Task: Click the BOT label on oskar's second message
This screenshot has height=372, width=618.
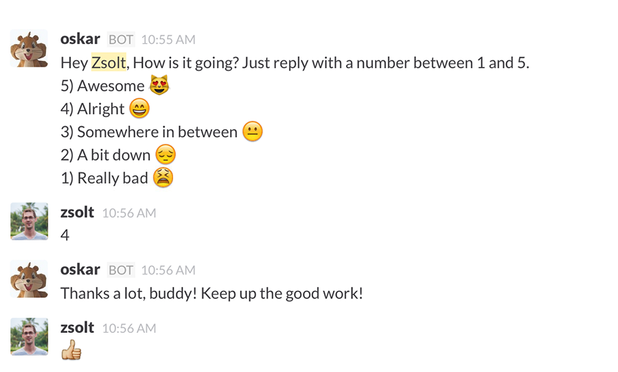Action: (121, 270)
